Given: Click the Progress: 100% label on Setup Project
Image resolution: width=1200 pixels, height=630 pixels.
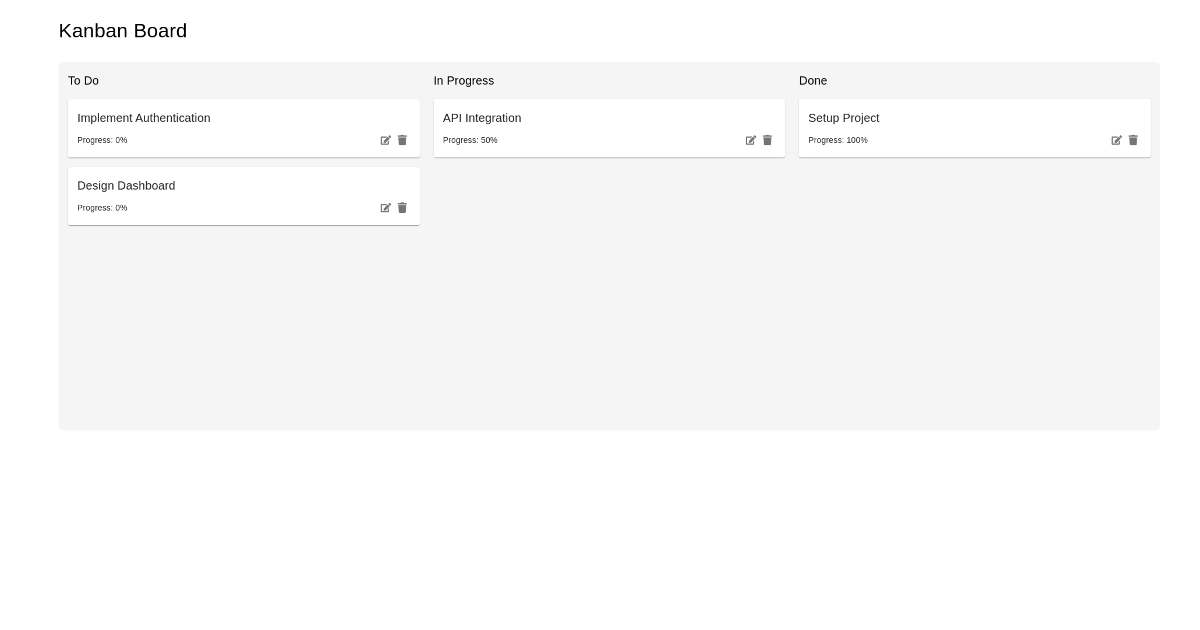Looking at the screenshot, I should (838, 140).
